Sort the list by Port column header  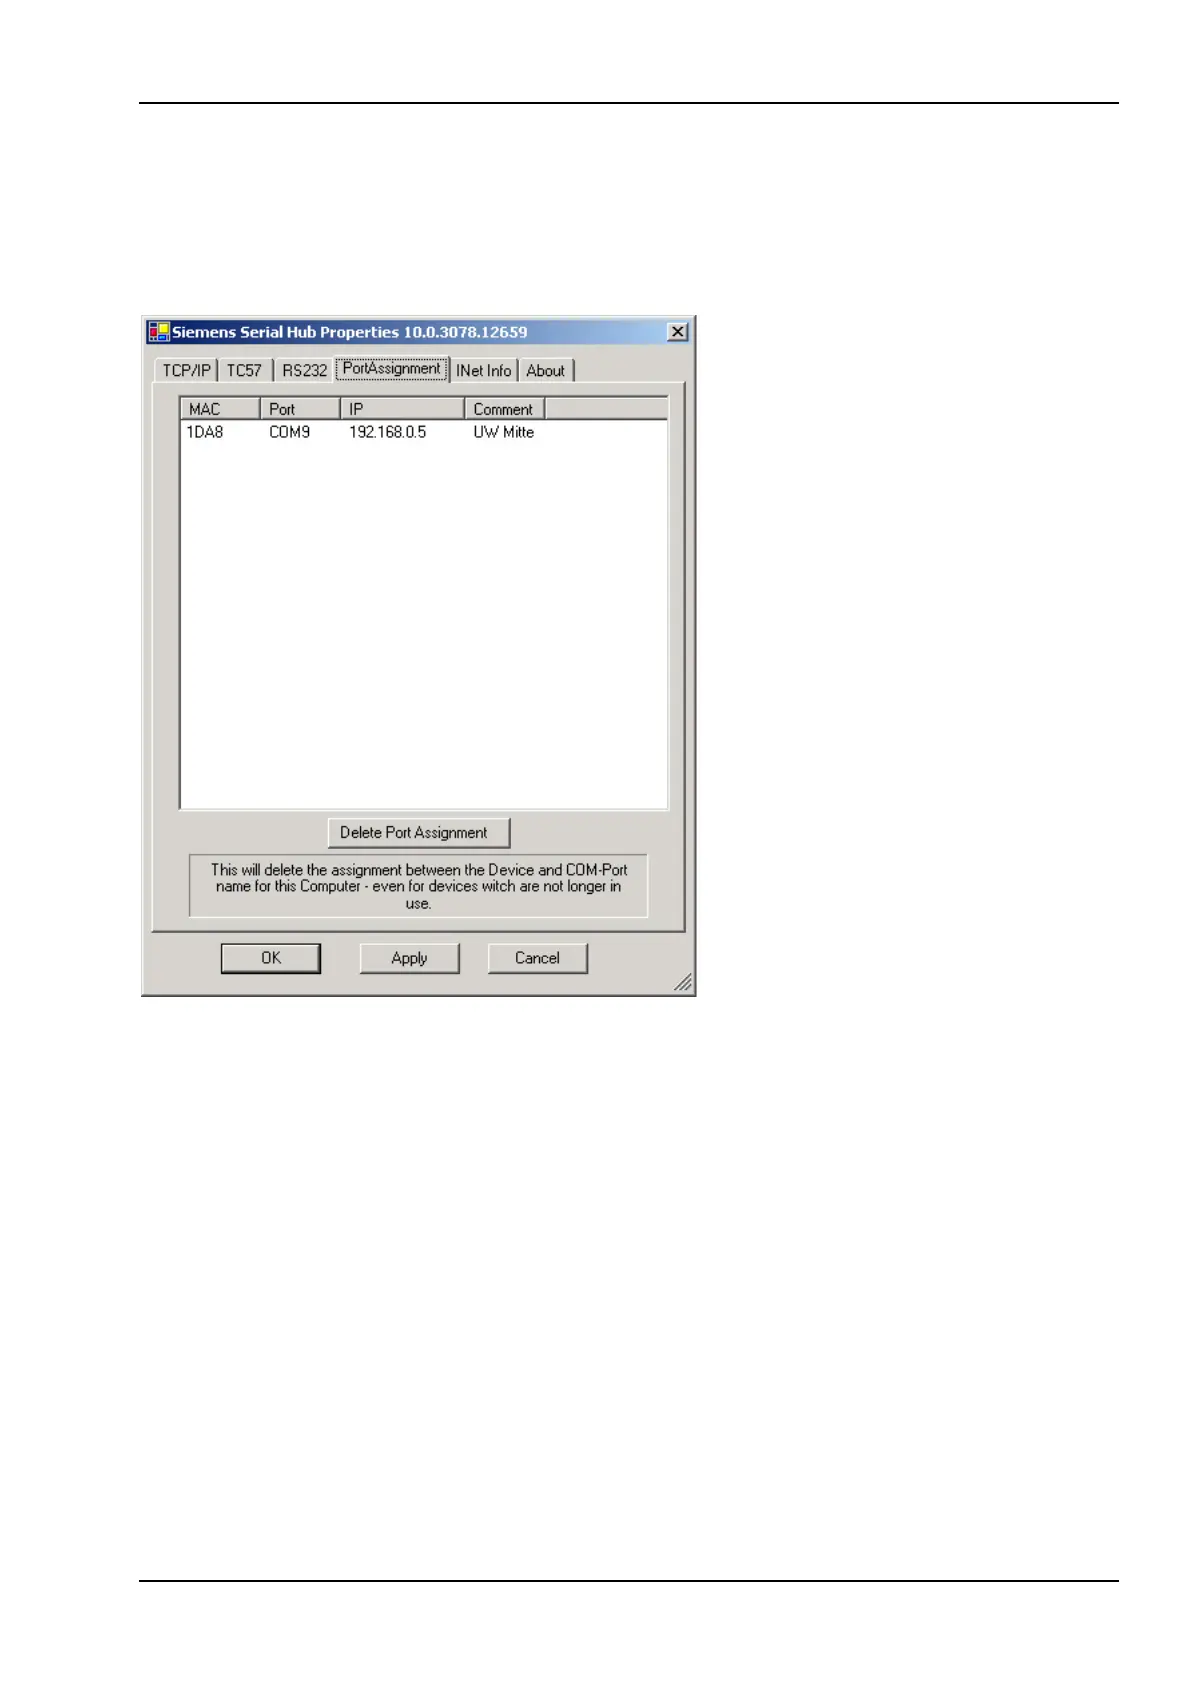coord(300,409)
